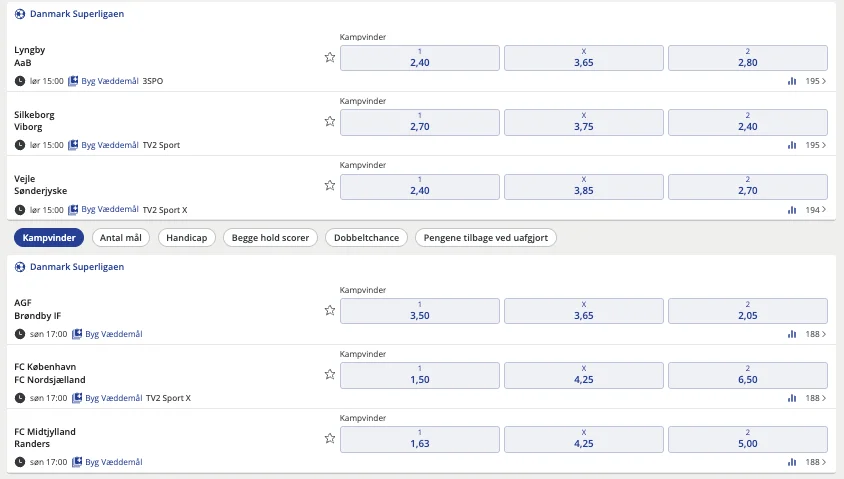Switch to Handicap market tab
The image size is (844, 479).
(187, 238)
